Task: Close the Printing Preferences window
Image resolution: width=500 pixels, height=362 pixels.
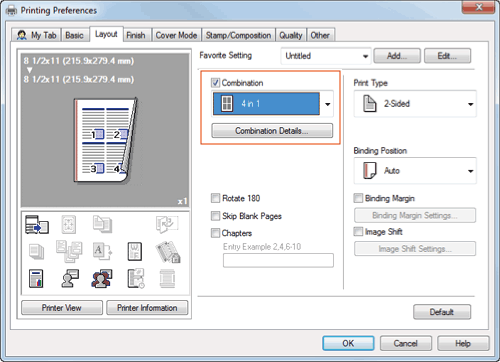Action: [479, 7]
